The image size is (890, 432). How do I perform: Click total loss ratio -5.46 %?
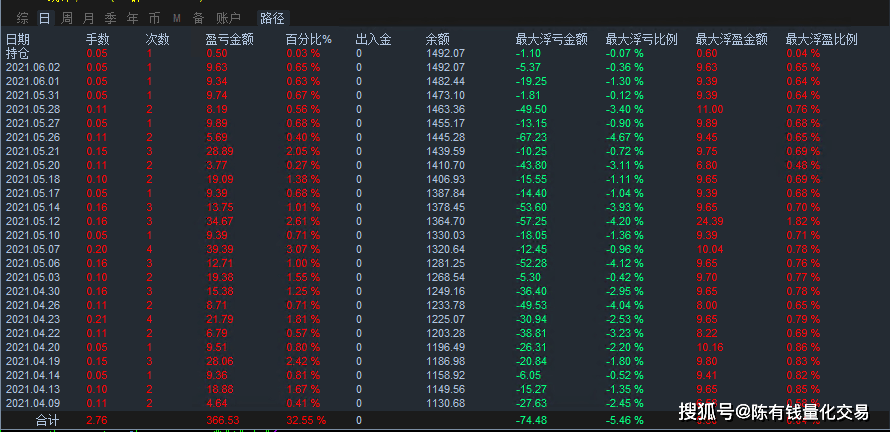pyautogui.click(x=625, y=421)
